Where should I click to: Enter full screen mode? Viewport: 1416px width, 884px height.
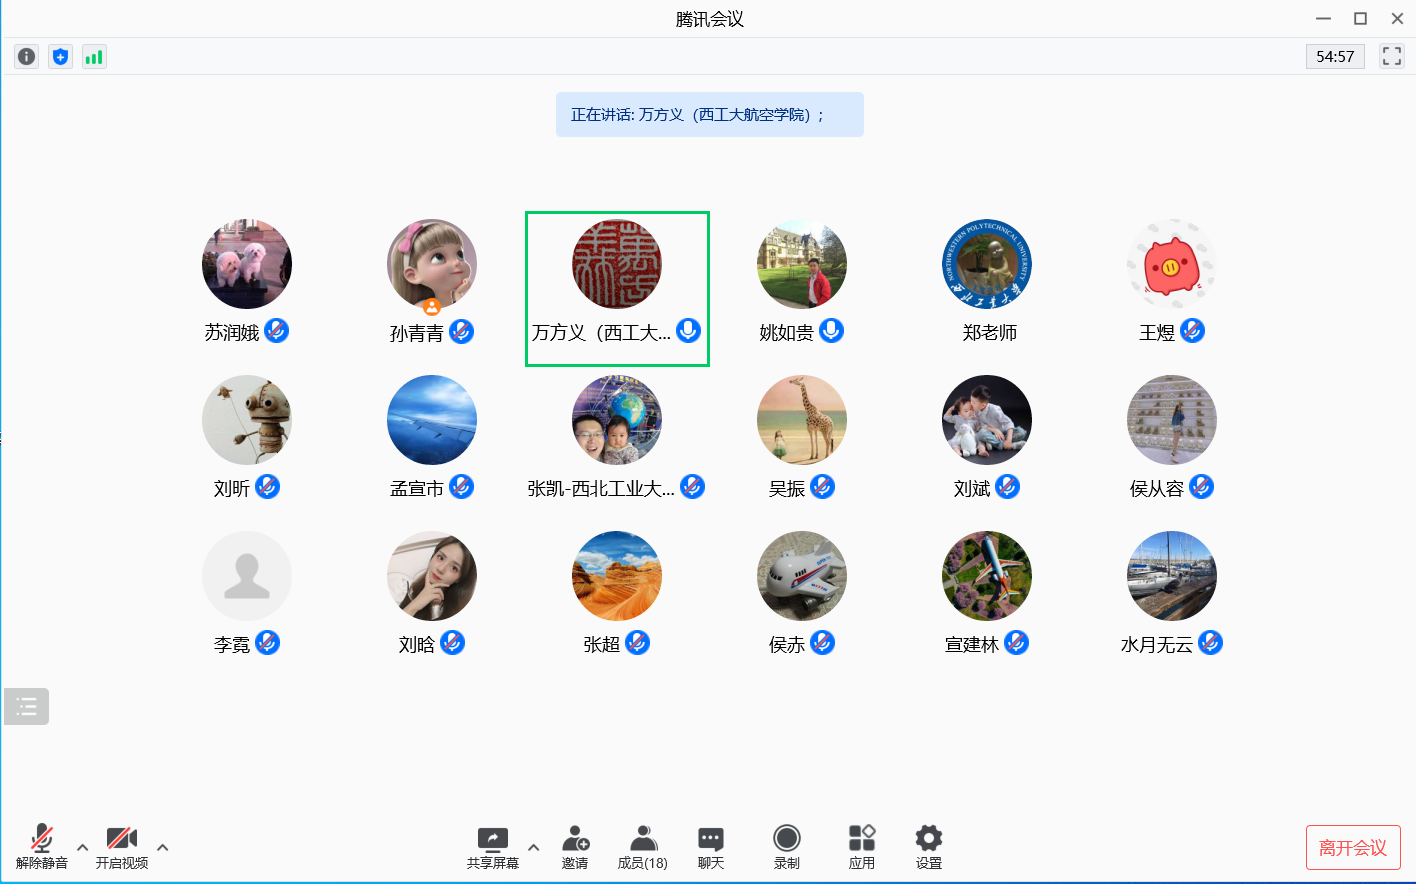tap(1391, 56)
